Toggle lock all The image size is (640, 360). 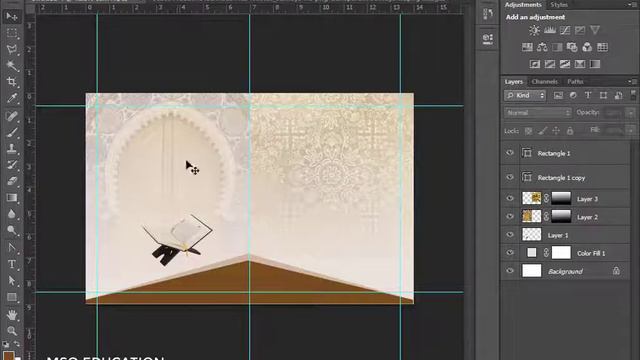(570, 131)
